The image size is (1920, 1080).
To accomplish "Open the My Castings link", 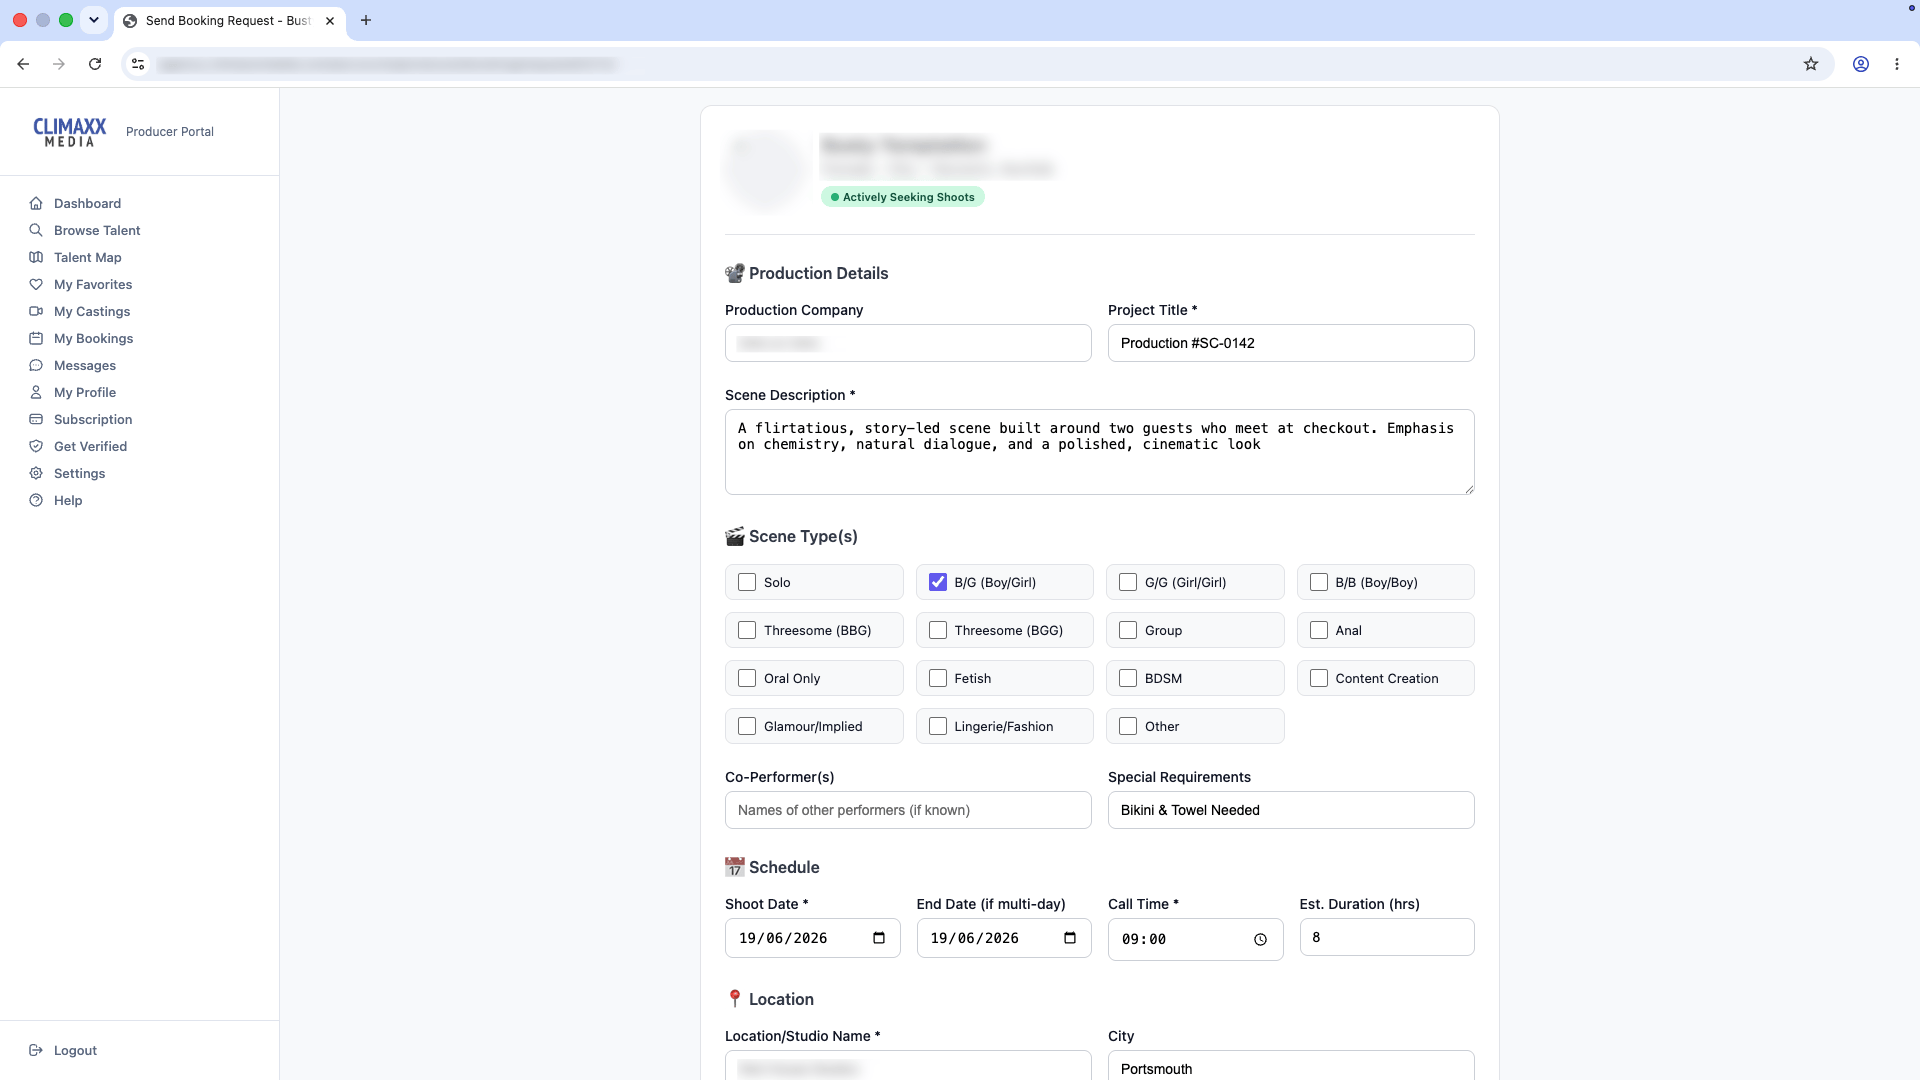I will click(x=92, y=311).
